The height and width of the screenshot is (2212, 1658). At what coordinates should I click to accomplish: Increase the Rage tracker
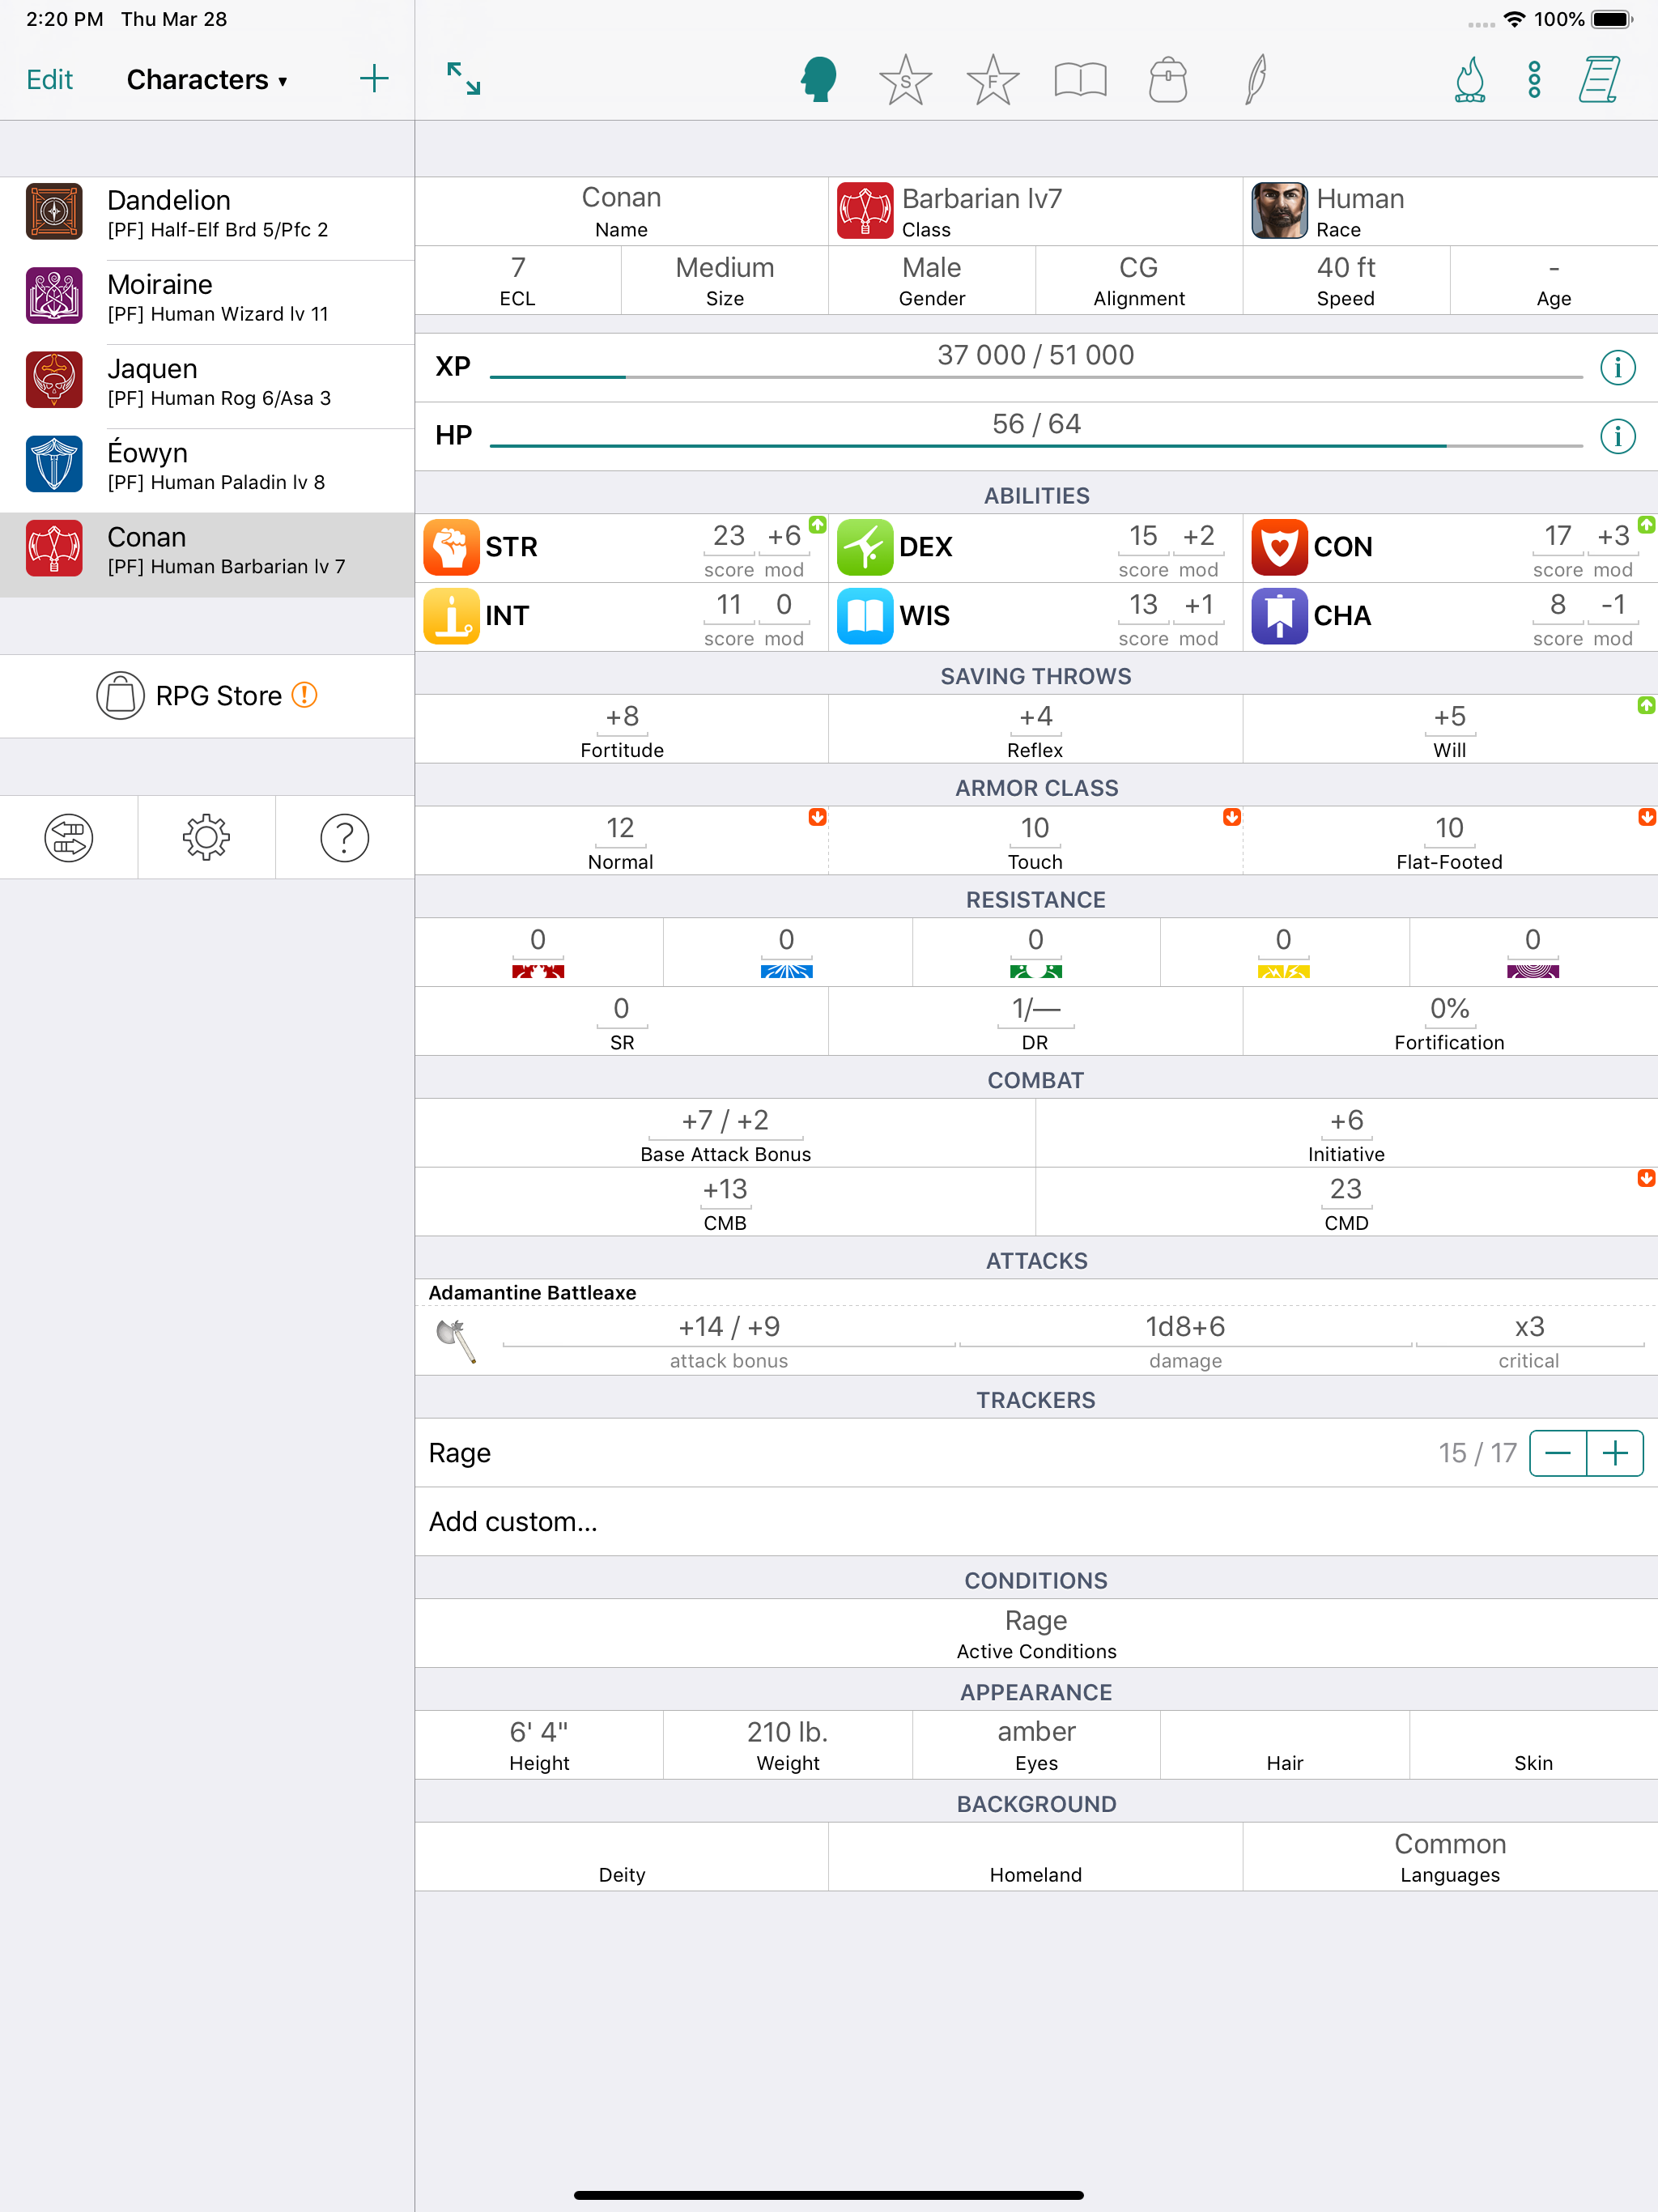click(1615, 1453)
